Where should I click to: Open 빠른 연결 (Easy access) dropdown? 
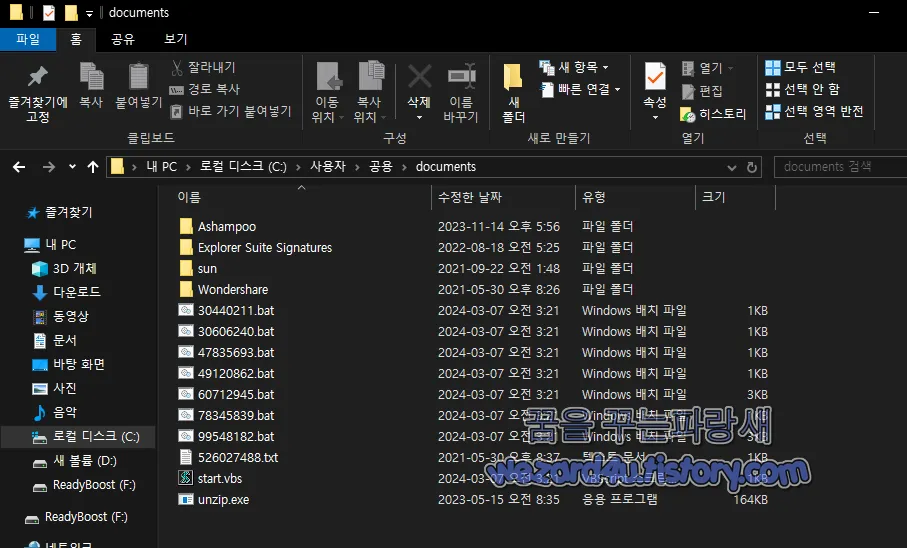580,89
